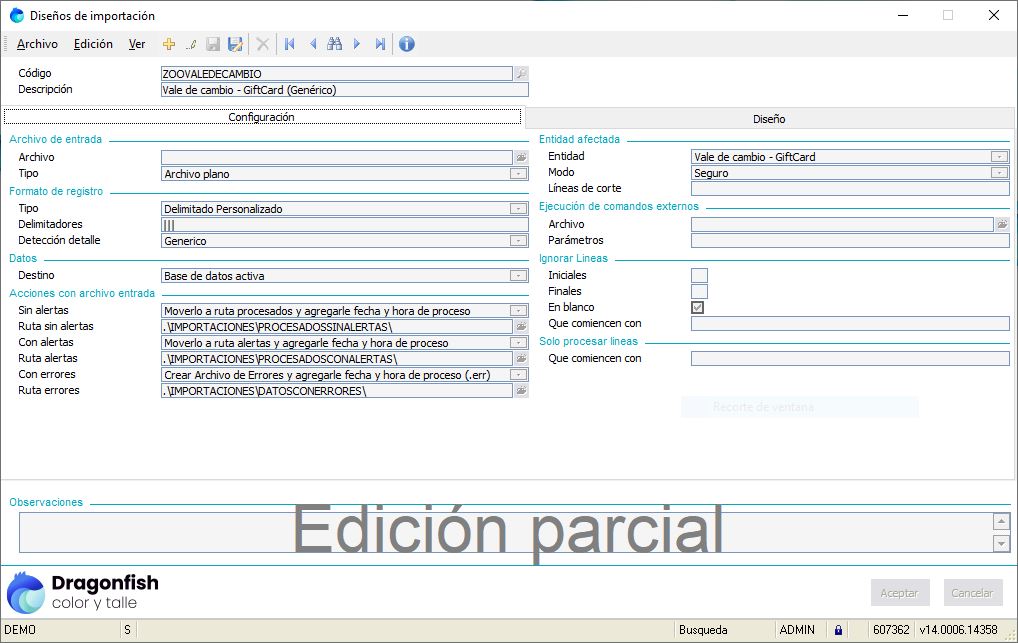Go to next record arrow

[x=357, y=44]
